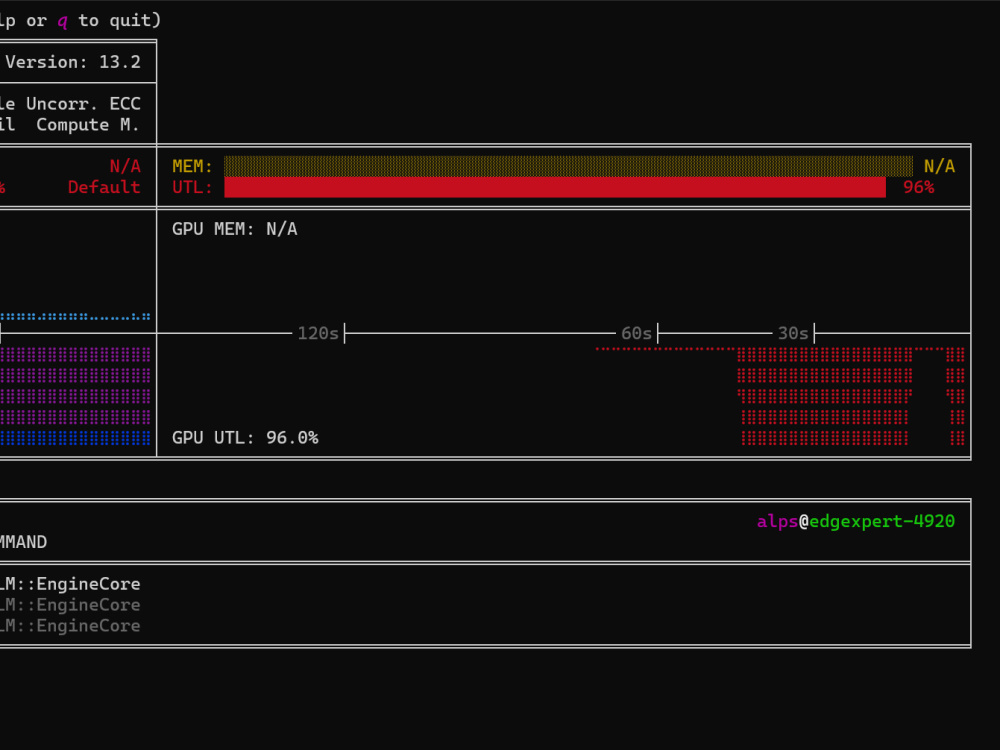The image size is (1000, 750).
Task: Click the 'UTL:' bar label
Action: click(192, 187)
